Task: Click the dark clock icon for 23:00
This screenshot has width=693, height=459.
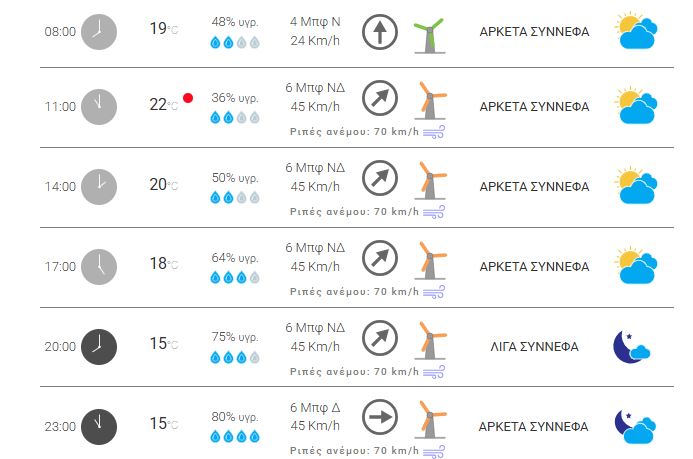Action: [98, 425]
